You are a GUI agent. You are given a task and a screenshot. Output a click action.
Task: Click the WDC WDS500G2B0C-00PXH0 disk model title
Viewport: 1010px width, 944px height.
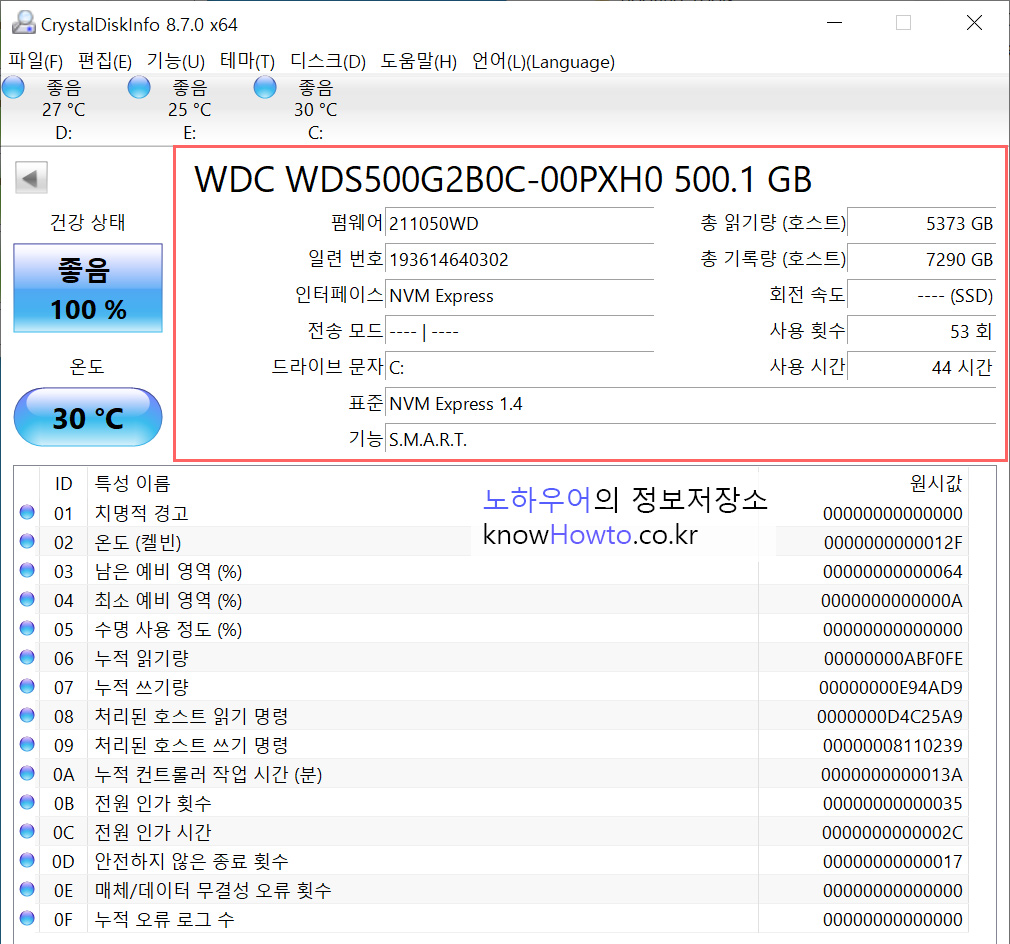[502, 180]
